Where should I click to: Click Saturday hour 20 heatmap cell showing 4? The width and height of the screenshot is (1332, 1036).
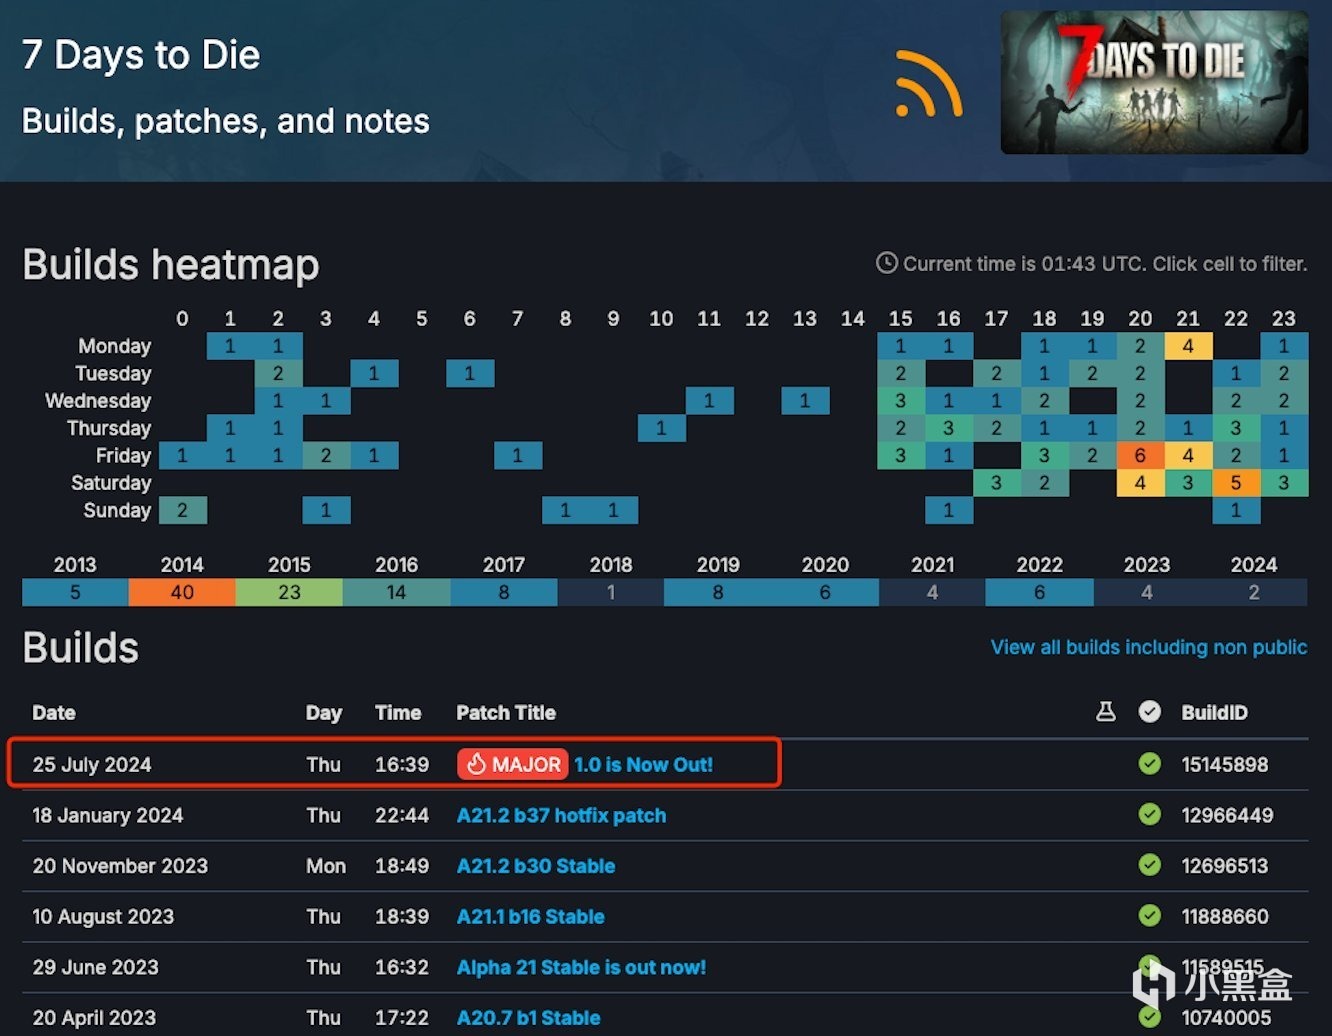coord(1140,483)
